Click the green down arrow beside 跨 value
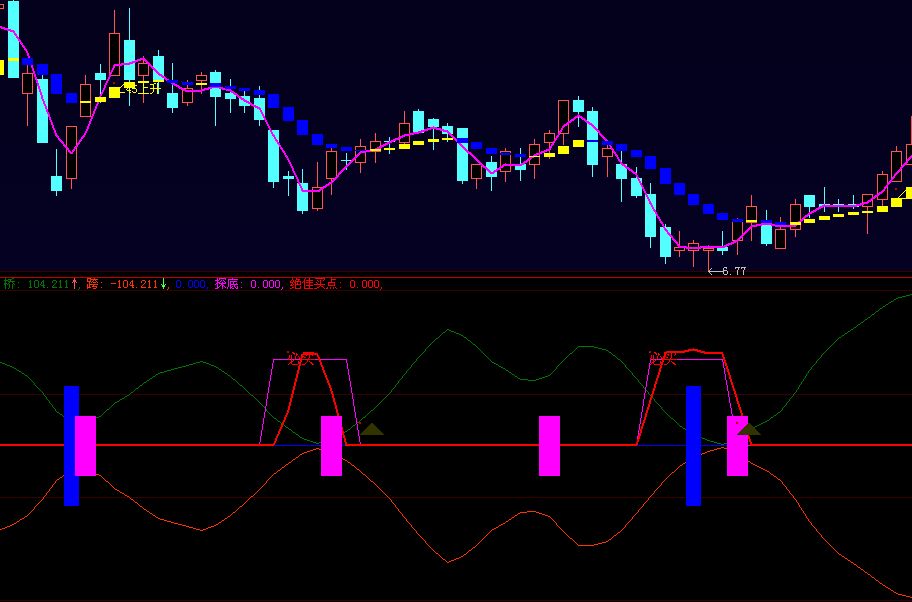This screenshot has width=912, height=602. [164, 284]
